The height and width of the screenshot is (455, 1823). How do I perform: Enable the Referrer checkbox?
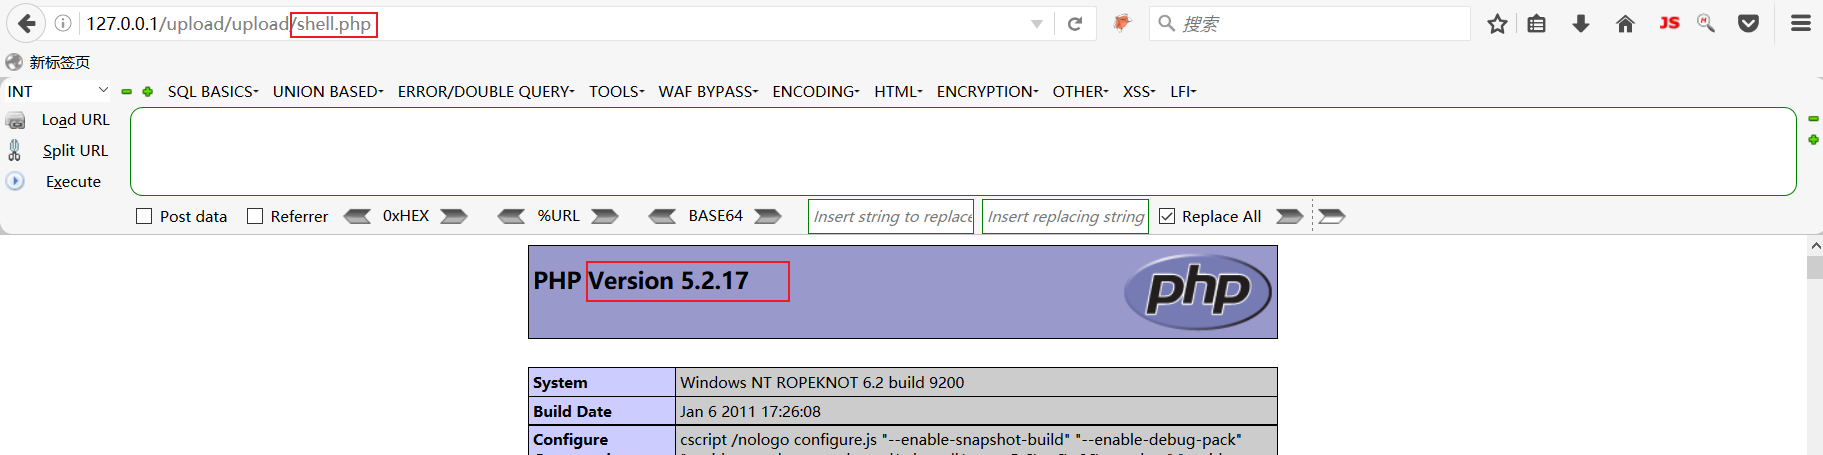tap(255, 216)
